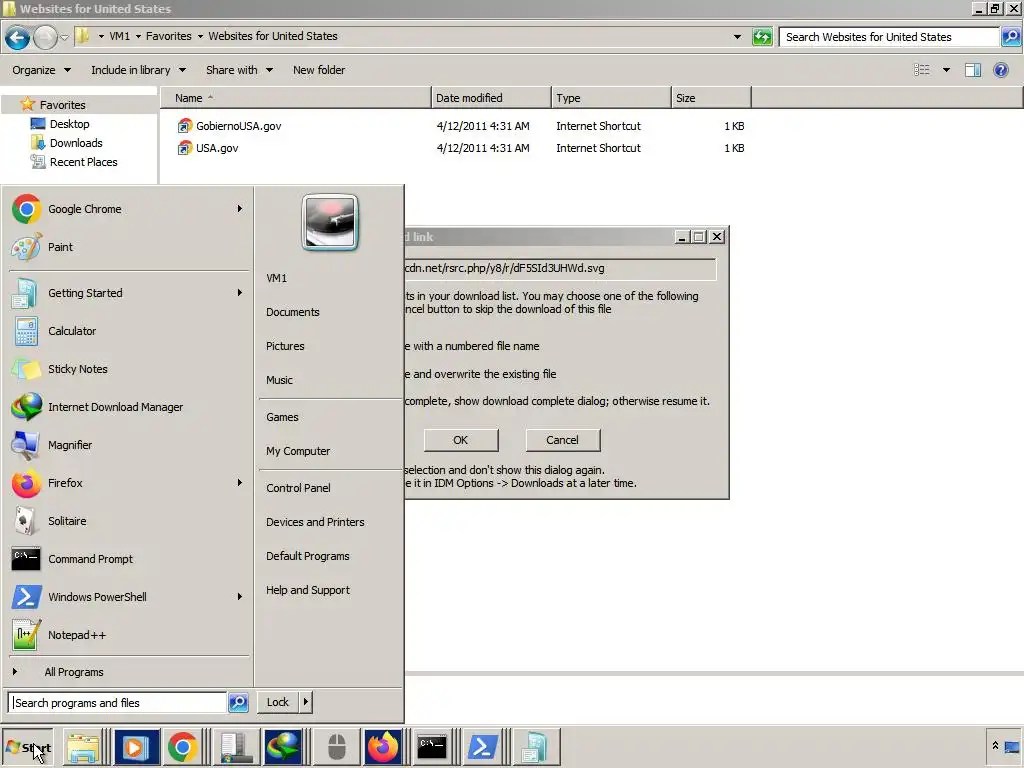The height and width of the screenshot is (768, 1024).
Task: Launch Internet Download Manager from Start menu
Action: tap(125, 407)
